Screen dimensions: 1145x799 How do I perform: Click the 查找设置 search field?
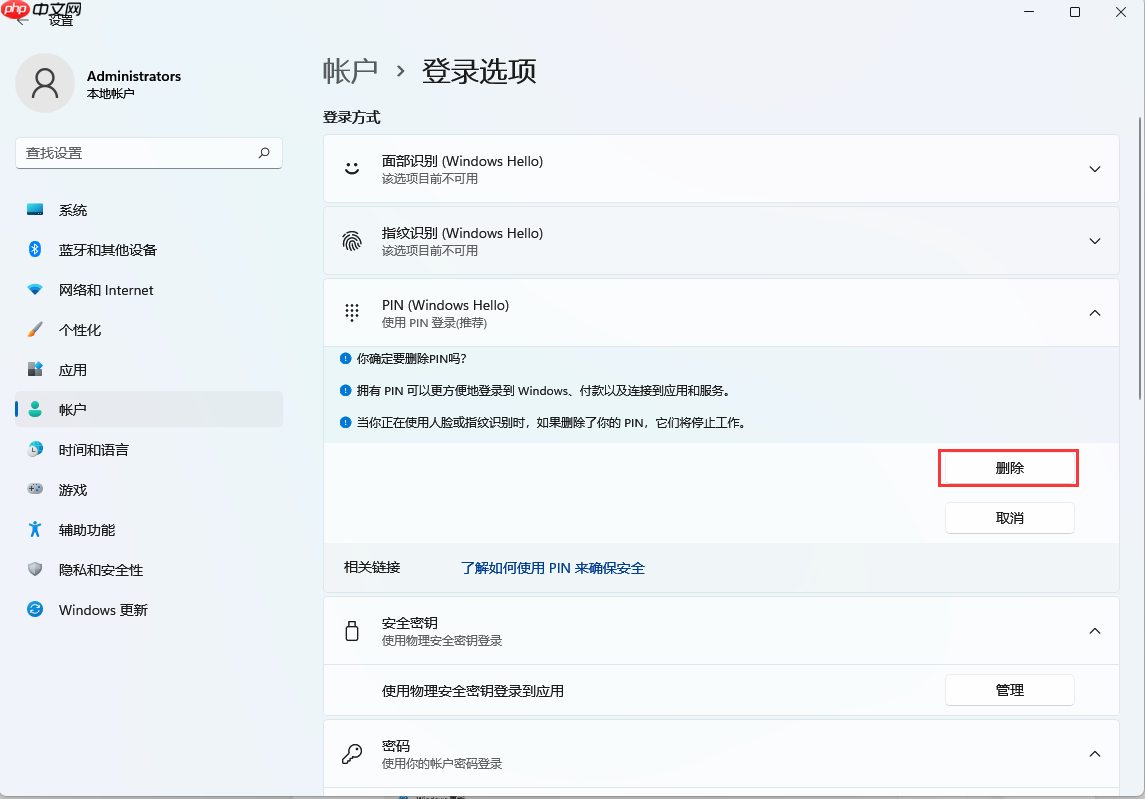pyautogui.click(x=148, y=152)
